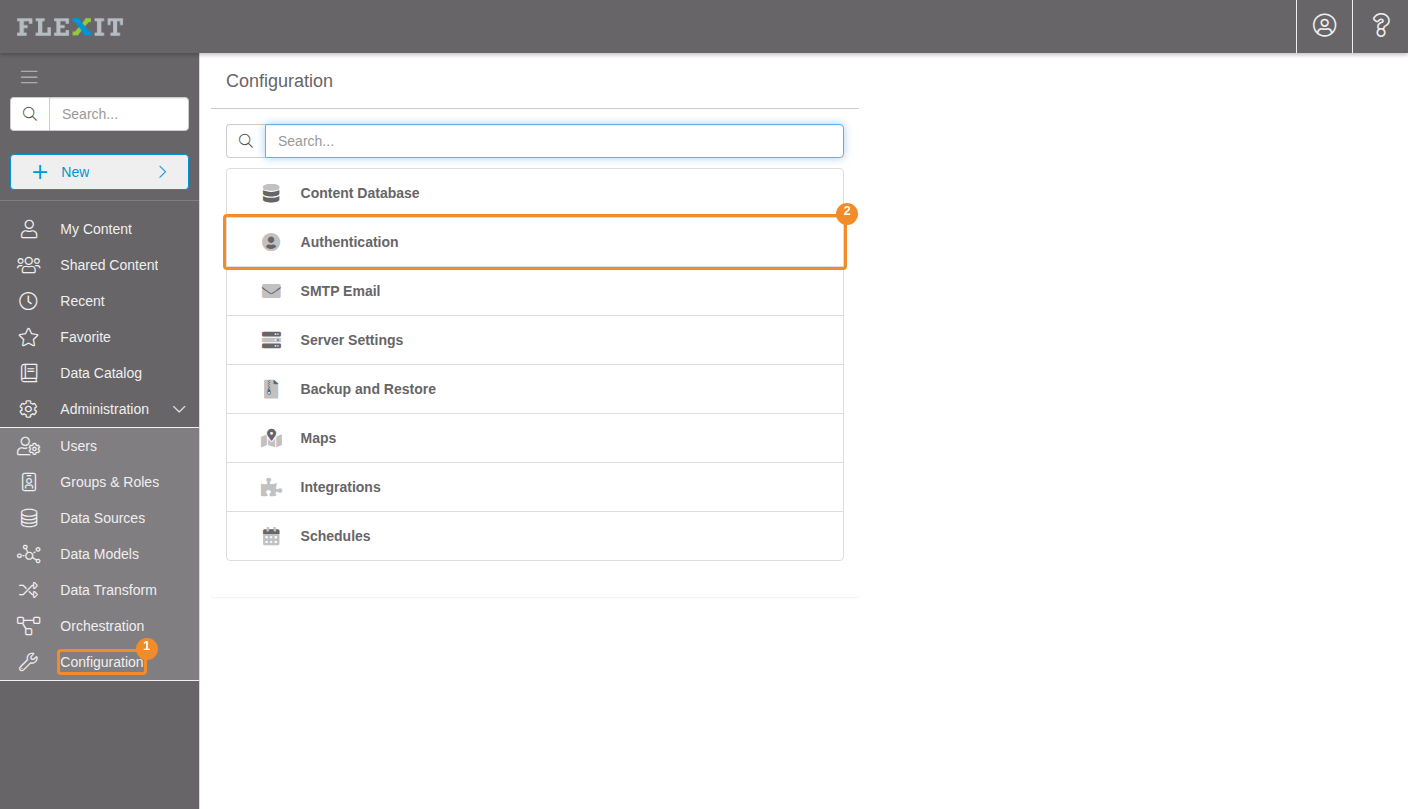The width and height of the screenshot is (1408, 809).
Task: Click the Authentication user icon
Action: pyautogui.click(x=271, y=242)
